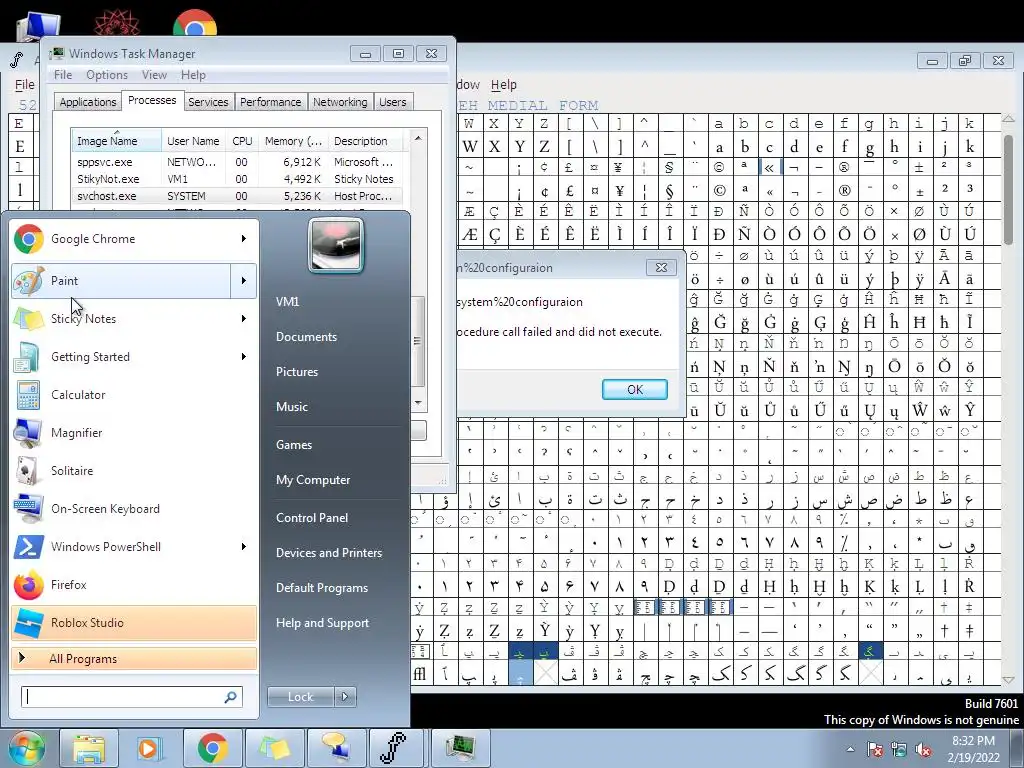Screen dimensions: 1024x768
Task: Open Pictures from Start menu
Action: pyautogui.click(x=297, y=372)
